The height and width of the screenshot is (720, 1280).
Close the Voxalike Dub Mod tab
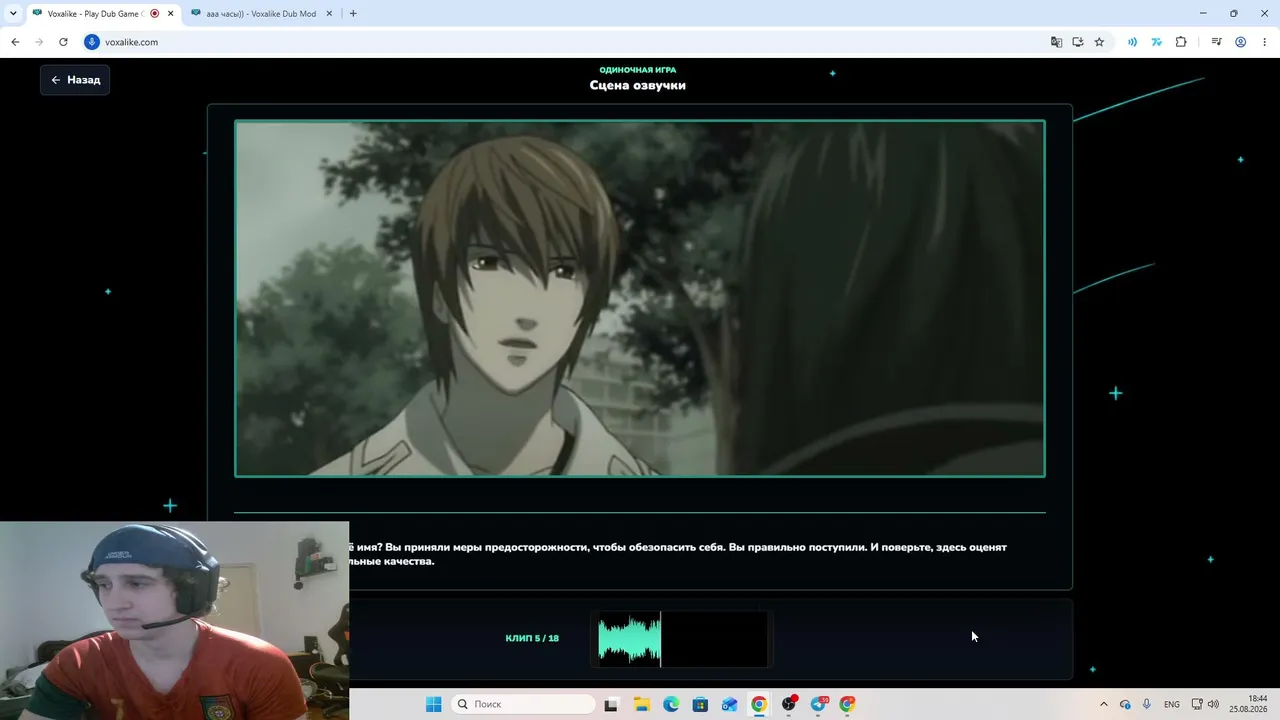[329, 14]
